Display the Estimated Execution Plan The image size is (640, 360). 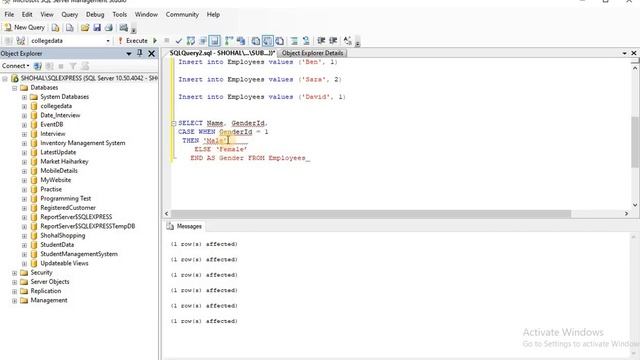click(x=191, y=41)
